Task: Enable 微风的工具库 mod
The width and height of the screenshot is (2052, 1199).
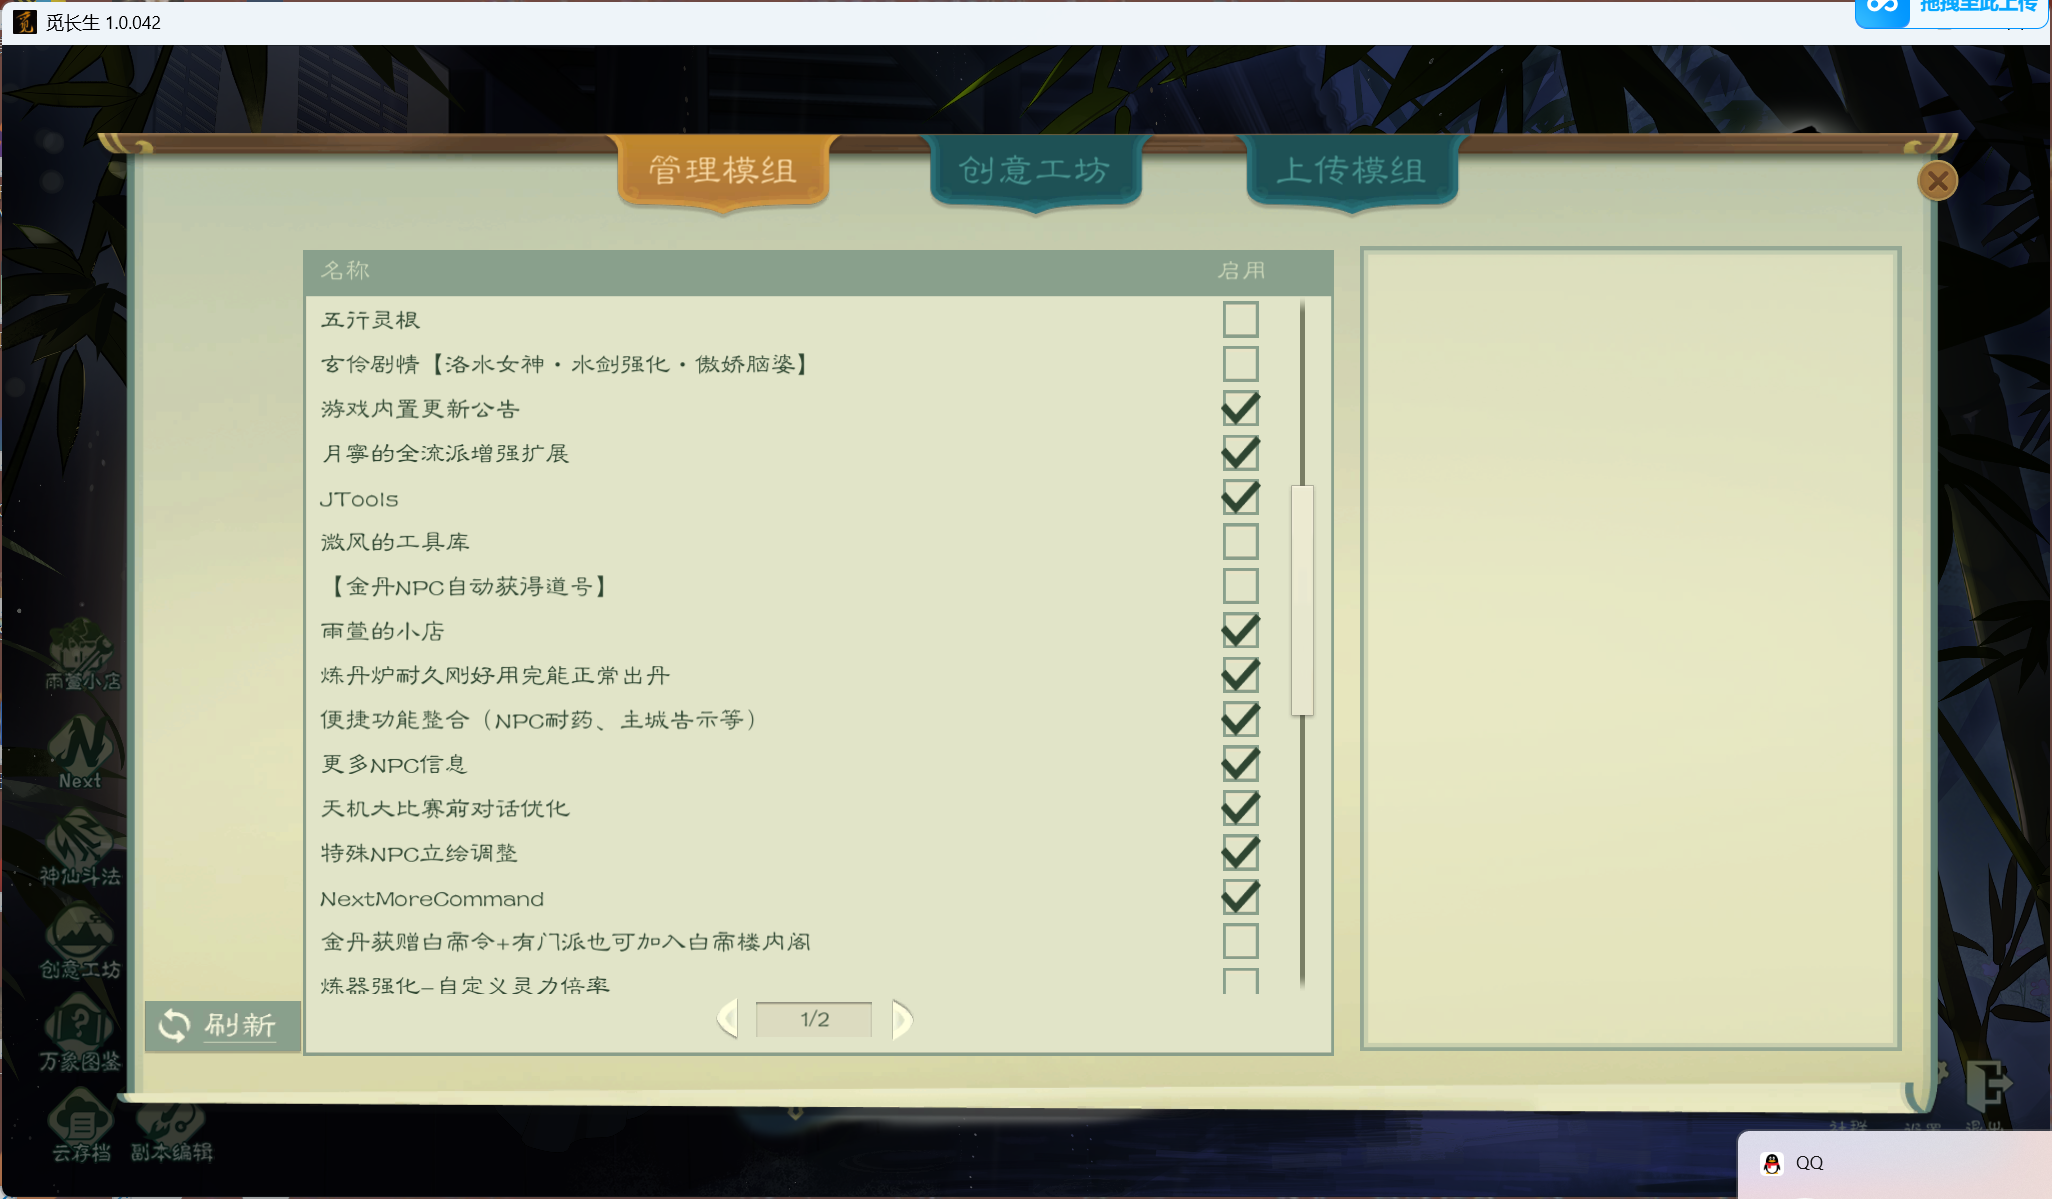Action: tap(1240, 540)
